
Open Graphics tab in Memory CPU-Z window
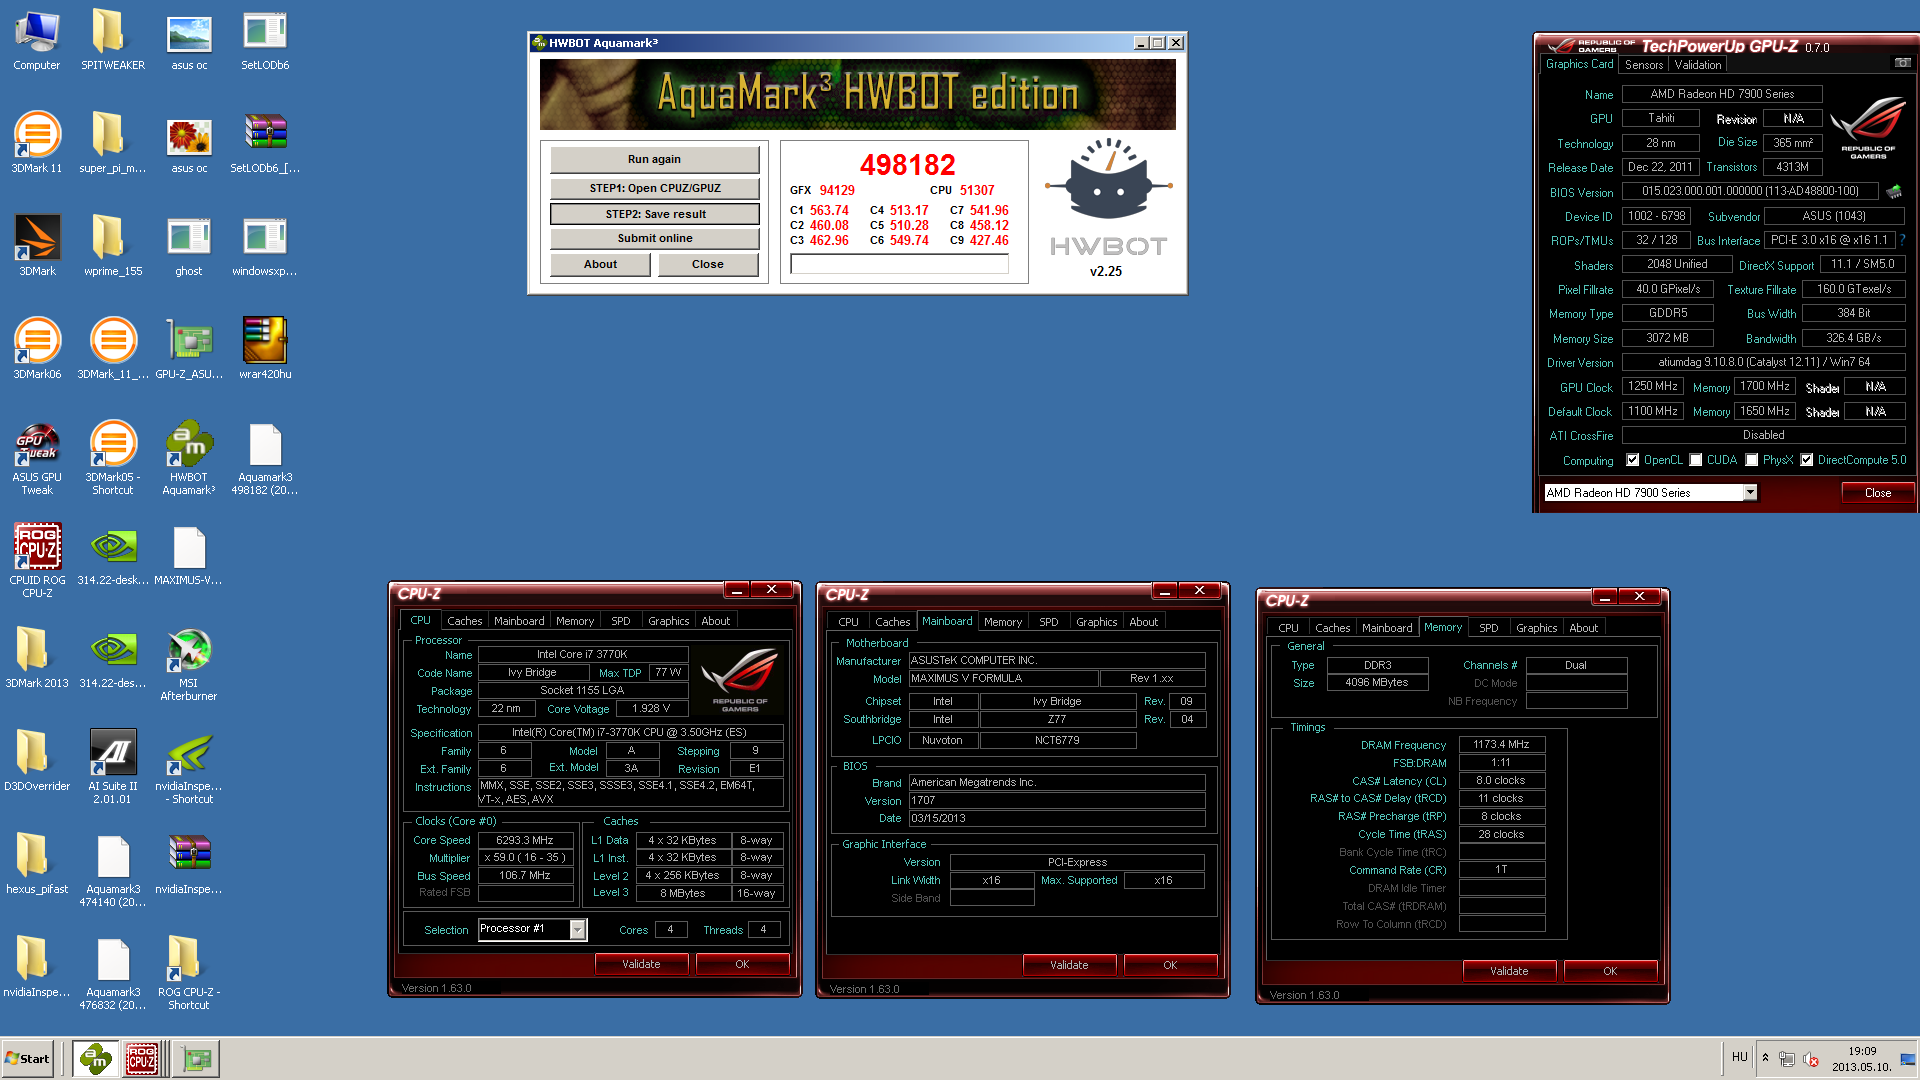[1536, 628]
